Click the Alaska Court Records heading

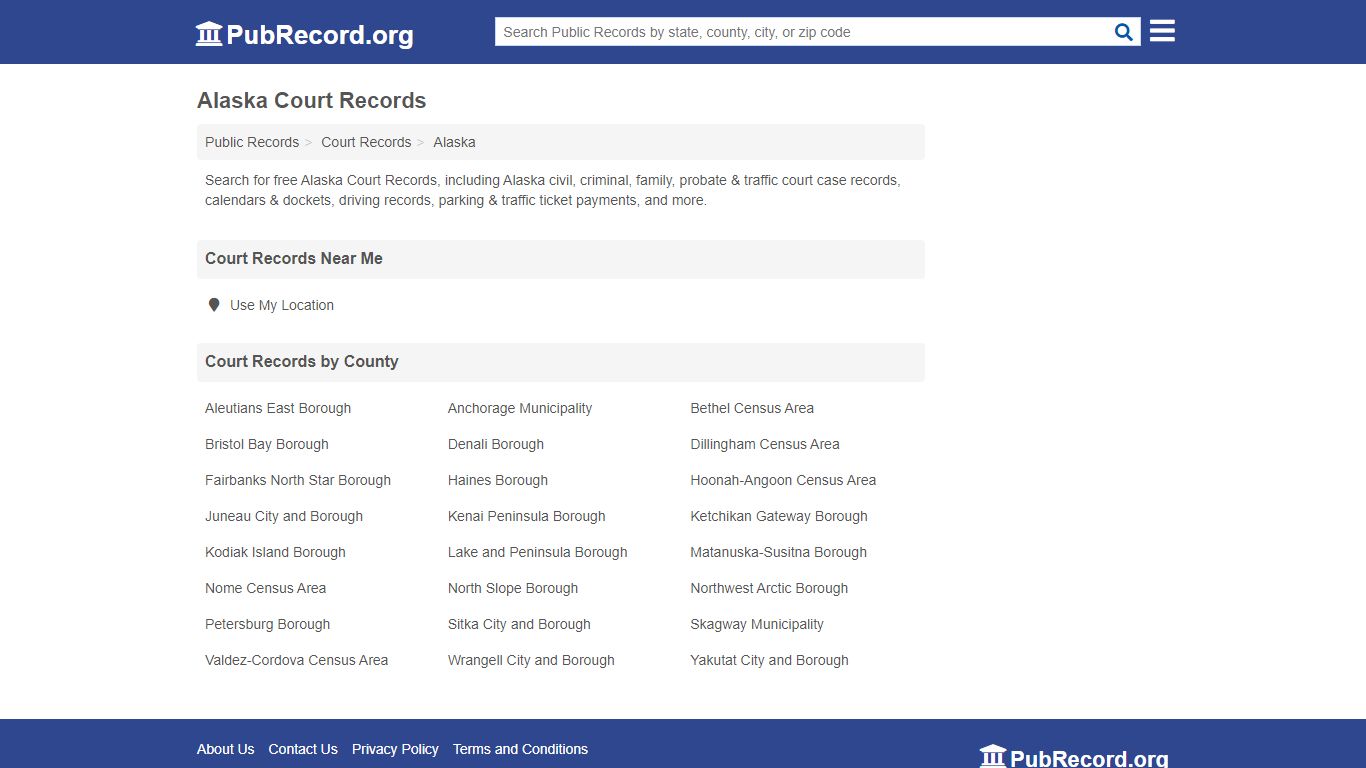click(312, 101)
